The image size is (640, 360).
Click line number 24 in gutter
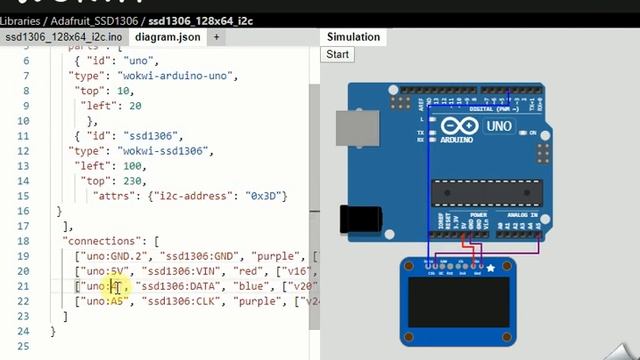tap(23, 331)
